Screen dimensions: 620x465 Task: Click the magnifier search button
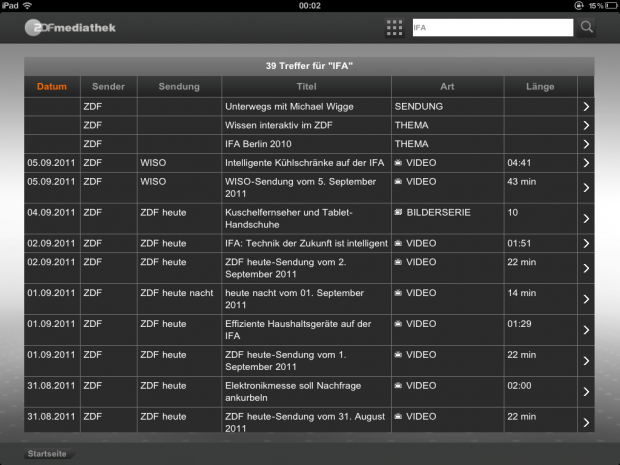586,27
